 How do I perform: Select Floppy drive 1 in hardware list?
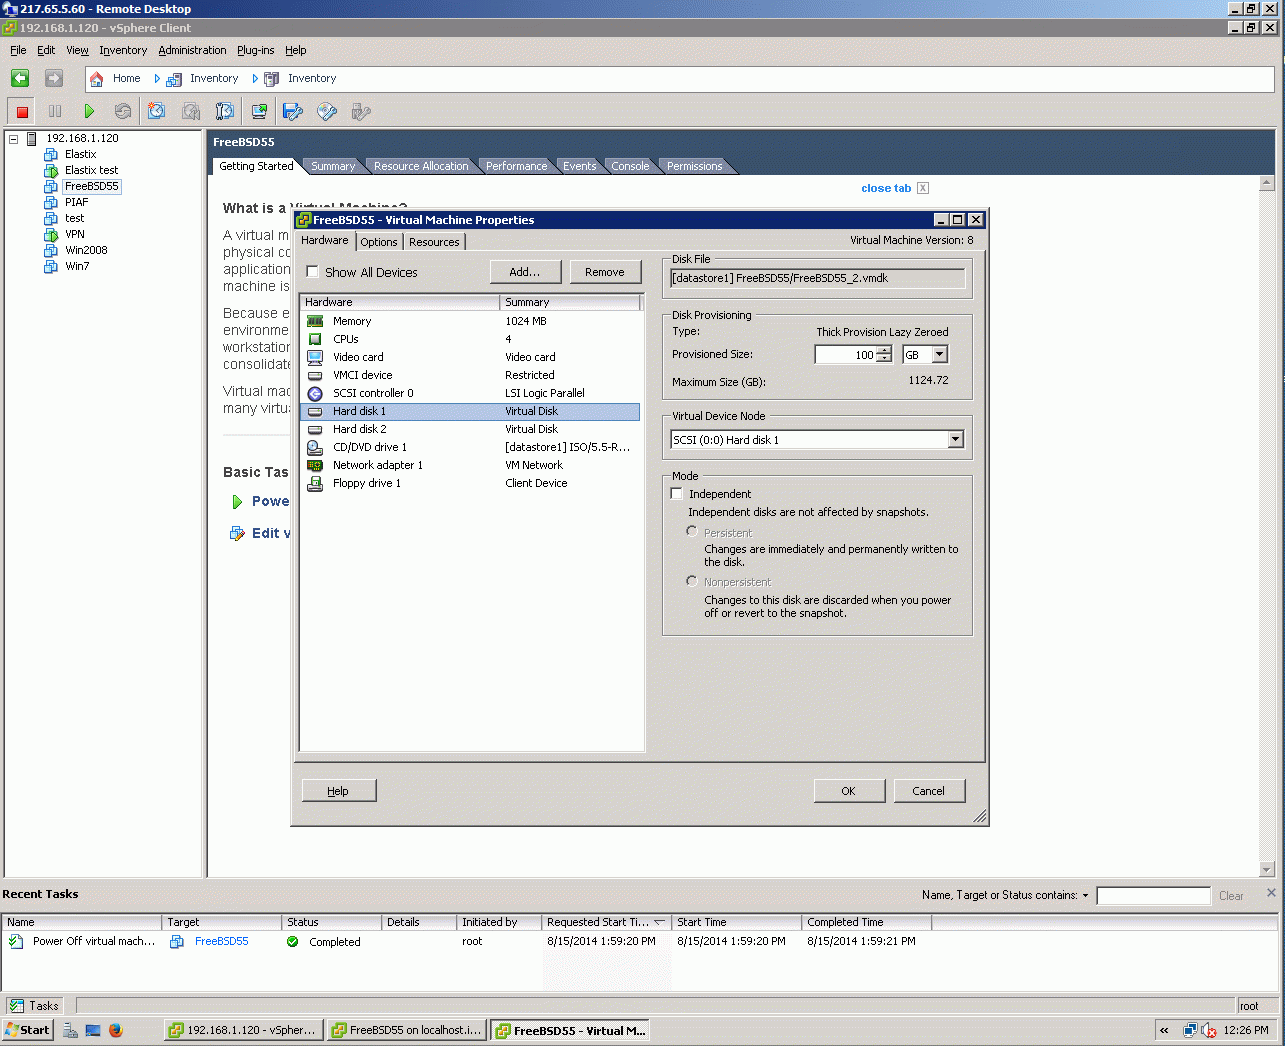coord(470,483)
